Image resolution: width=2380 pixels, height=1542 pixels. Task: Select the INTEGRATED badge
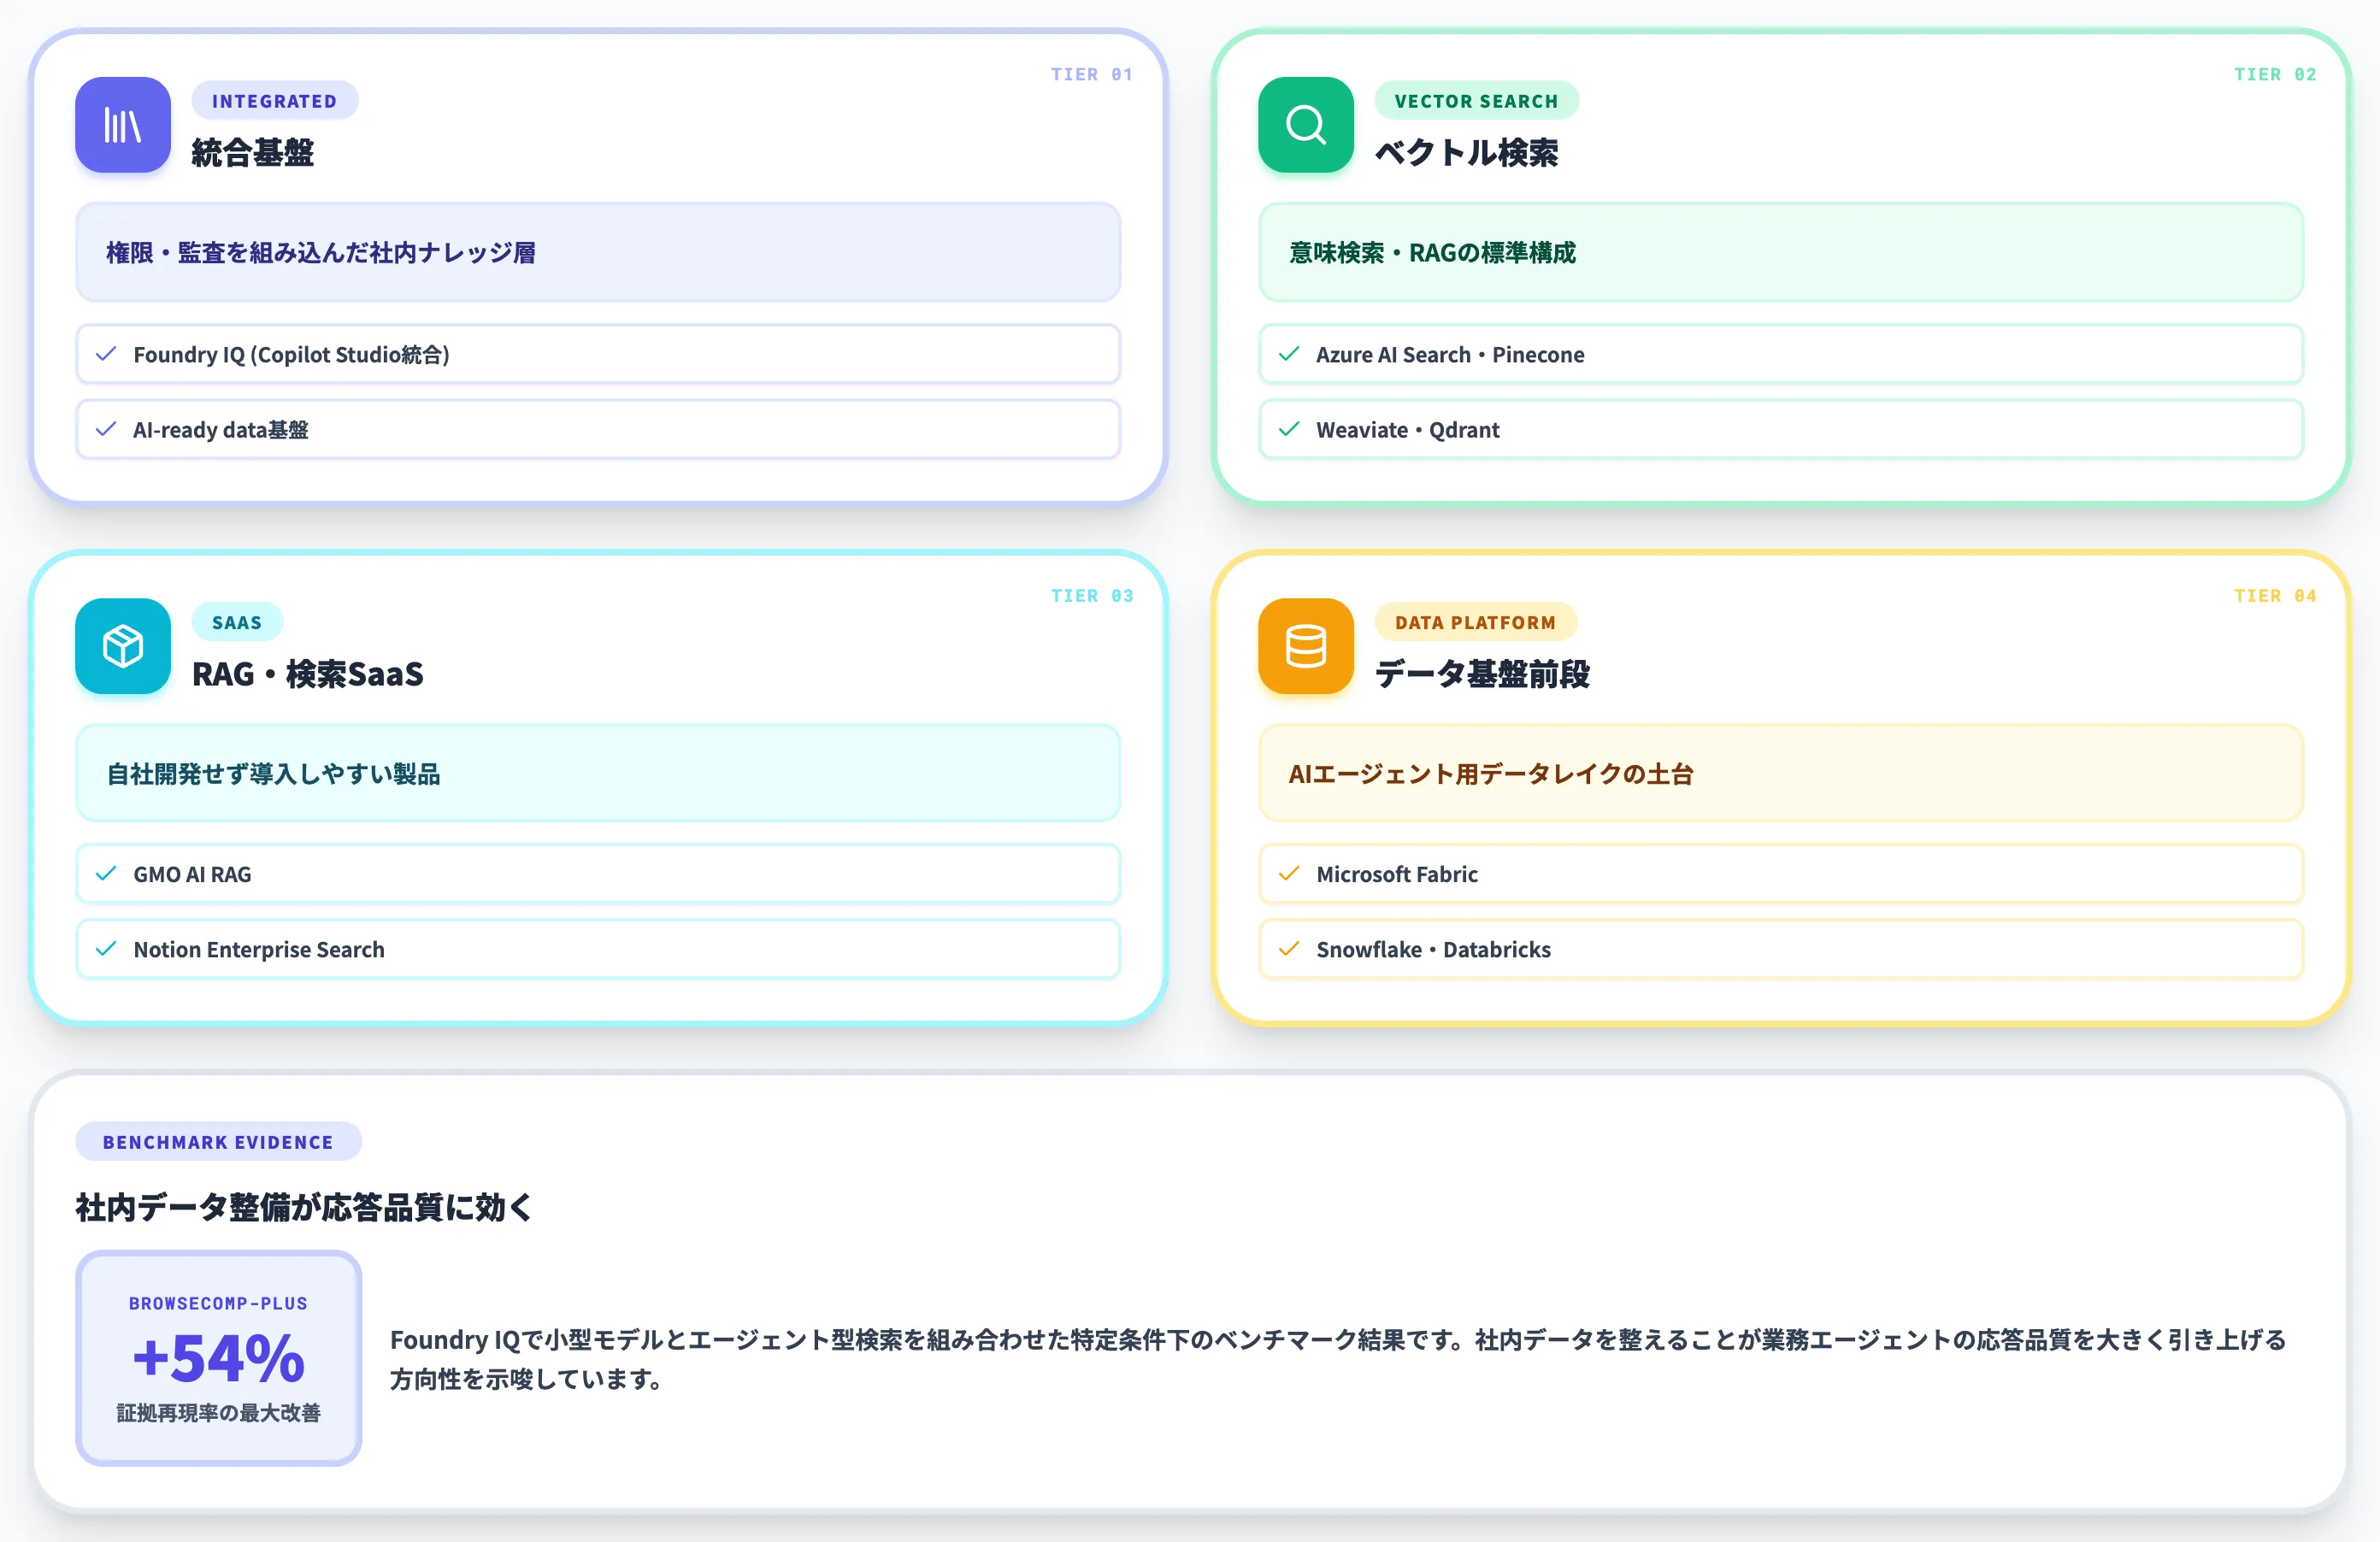point(275,101)
